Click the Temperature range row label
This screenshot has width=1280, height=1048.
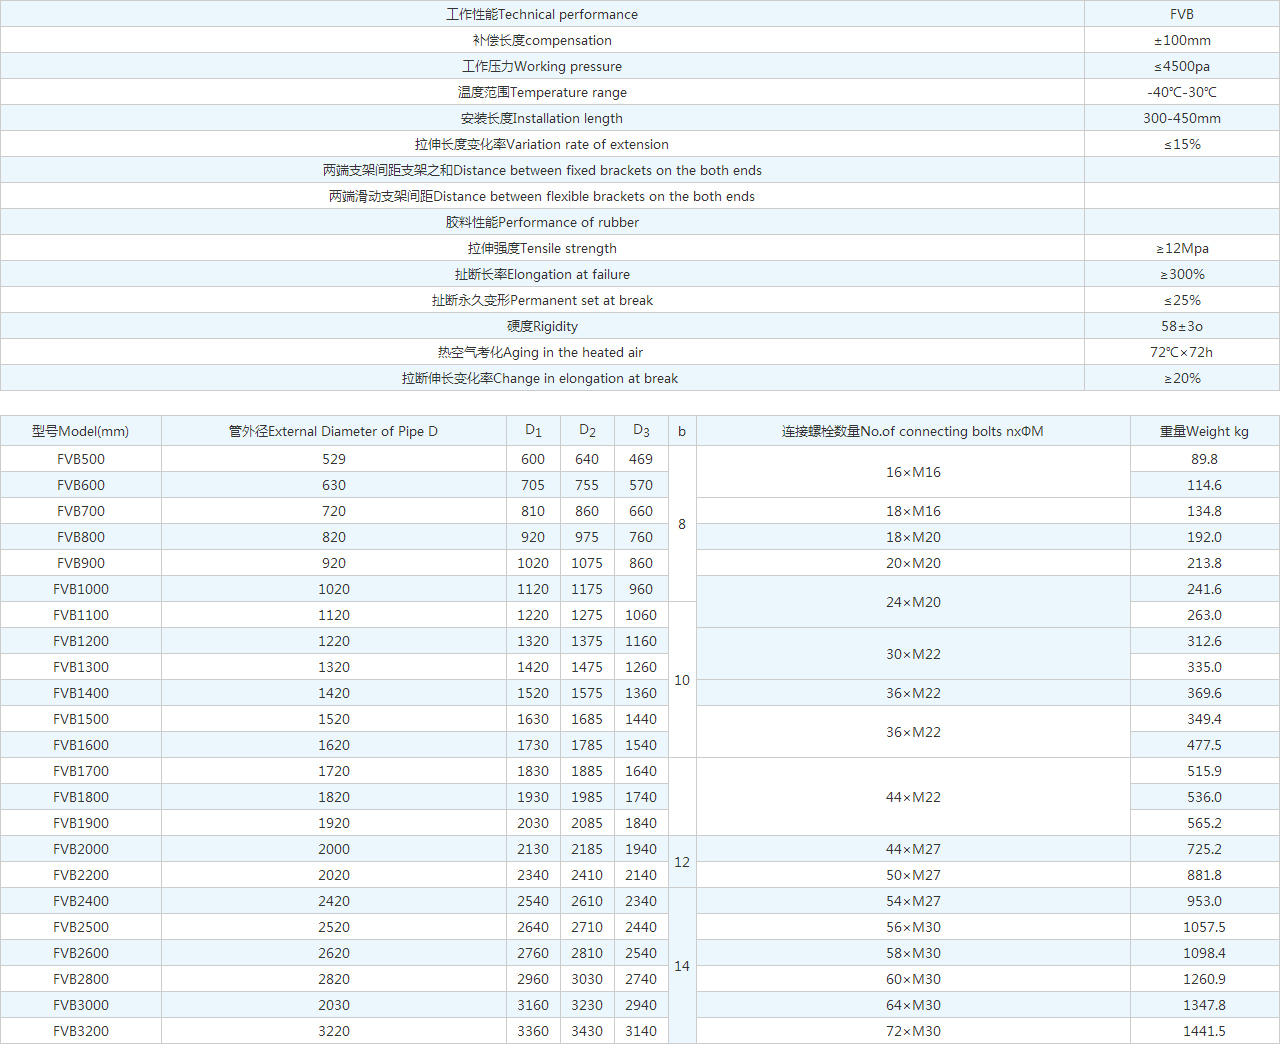click(x=541, y=92)
